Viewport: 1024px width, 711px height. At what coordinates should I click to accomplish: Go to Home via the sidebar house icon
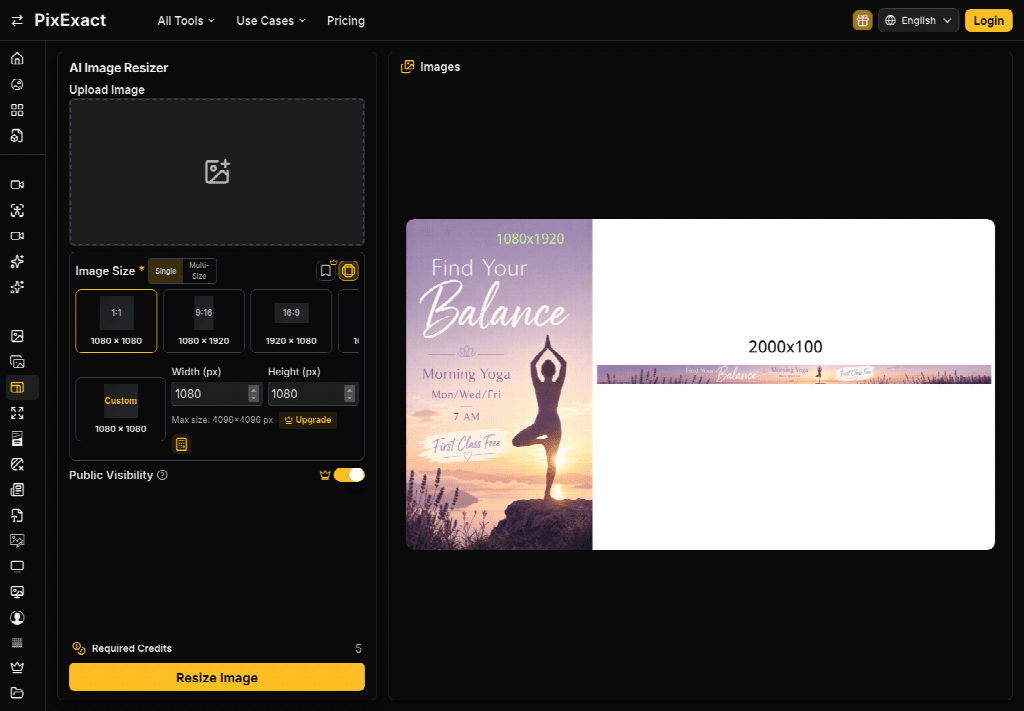[17, 58]
